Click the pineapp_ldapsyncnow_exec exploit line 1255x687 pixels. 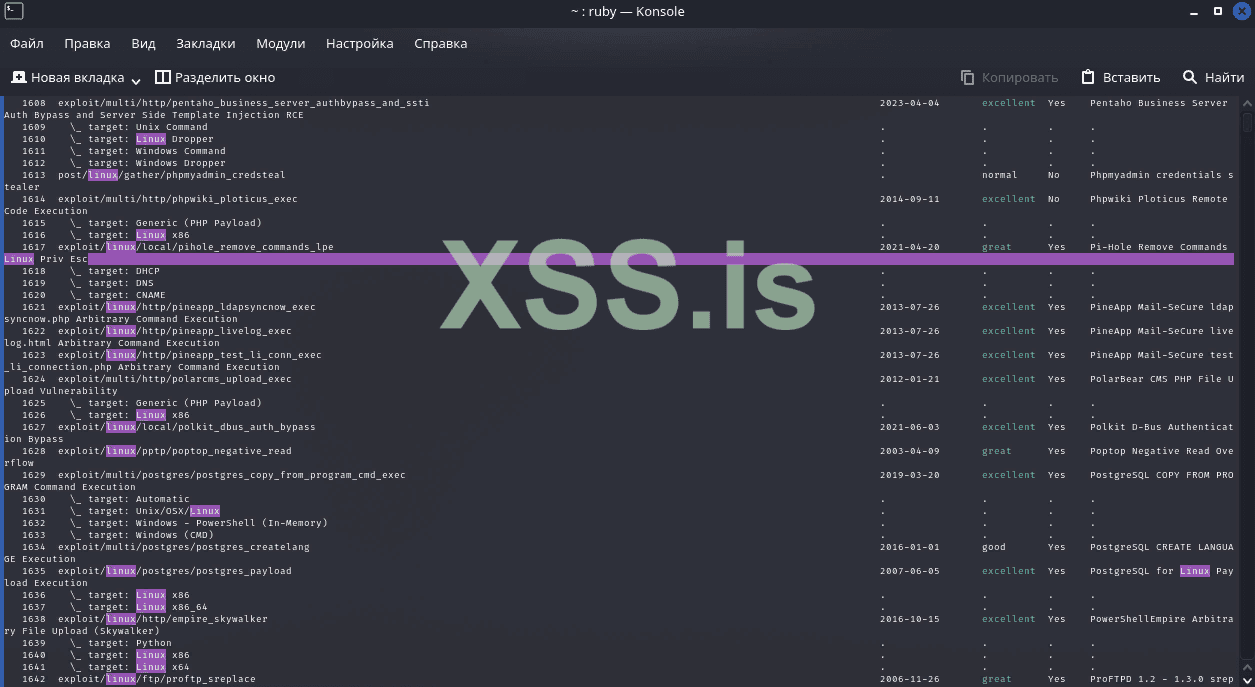(x=187, y=307)
